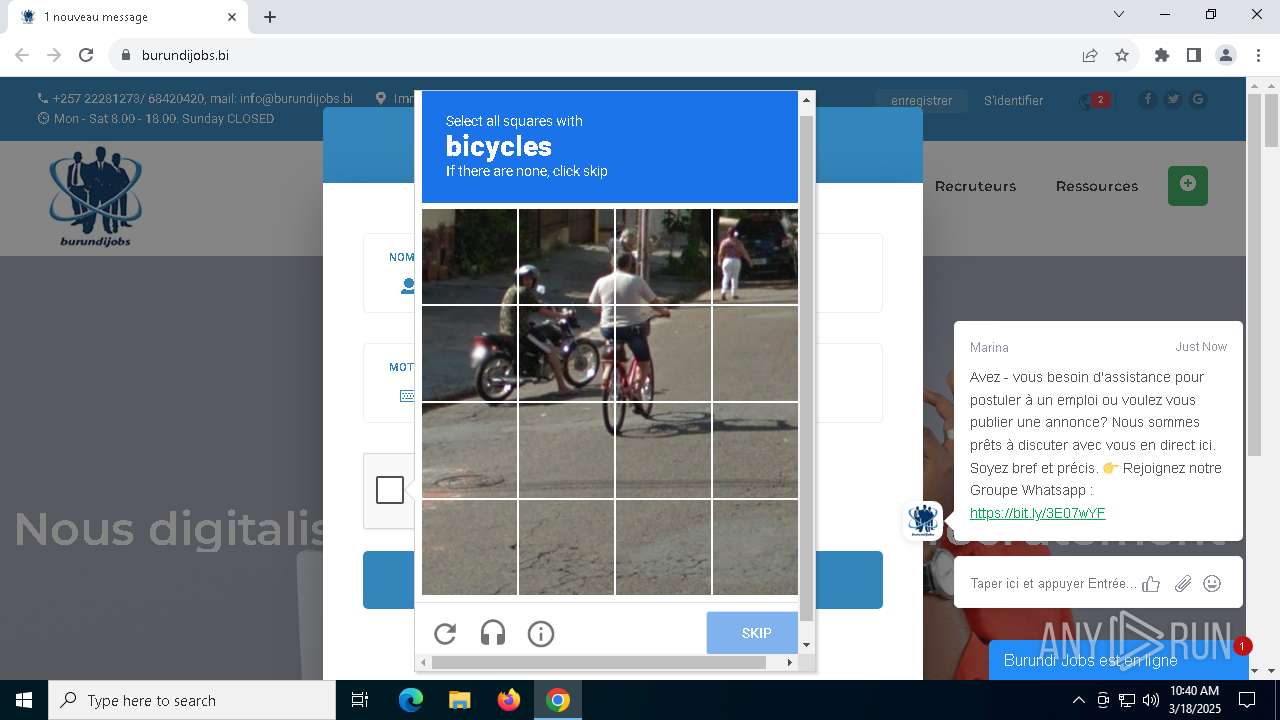Click the 'enregistrer' button
Viewport: 1280px width, 720px height.
click(921, 100)
